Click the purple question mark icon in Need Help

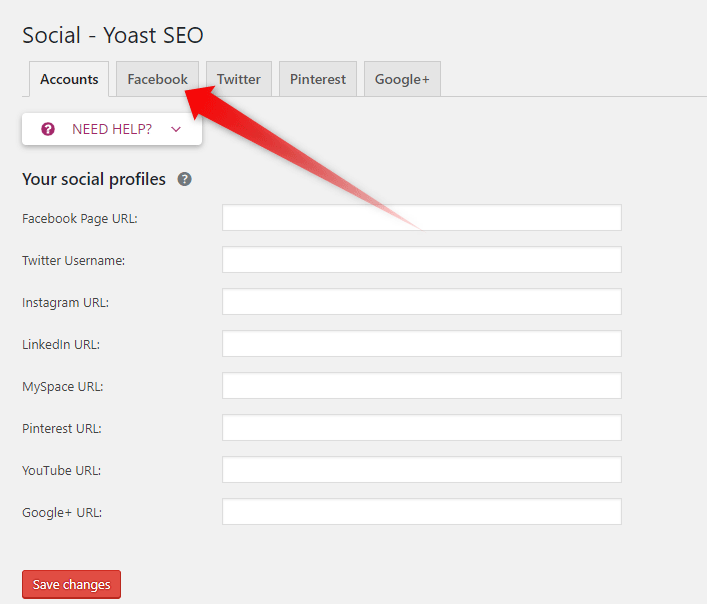(48, 129)
